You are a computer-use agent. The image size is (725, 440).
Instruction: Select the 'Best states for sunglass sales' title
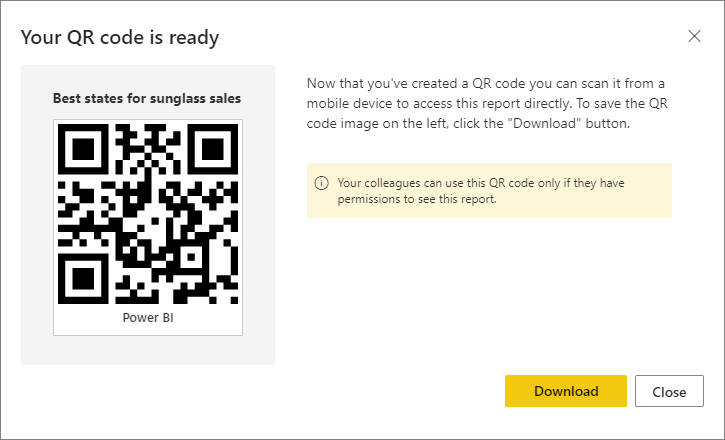click(147, 98)
